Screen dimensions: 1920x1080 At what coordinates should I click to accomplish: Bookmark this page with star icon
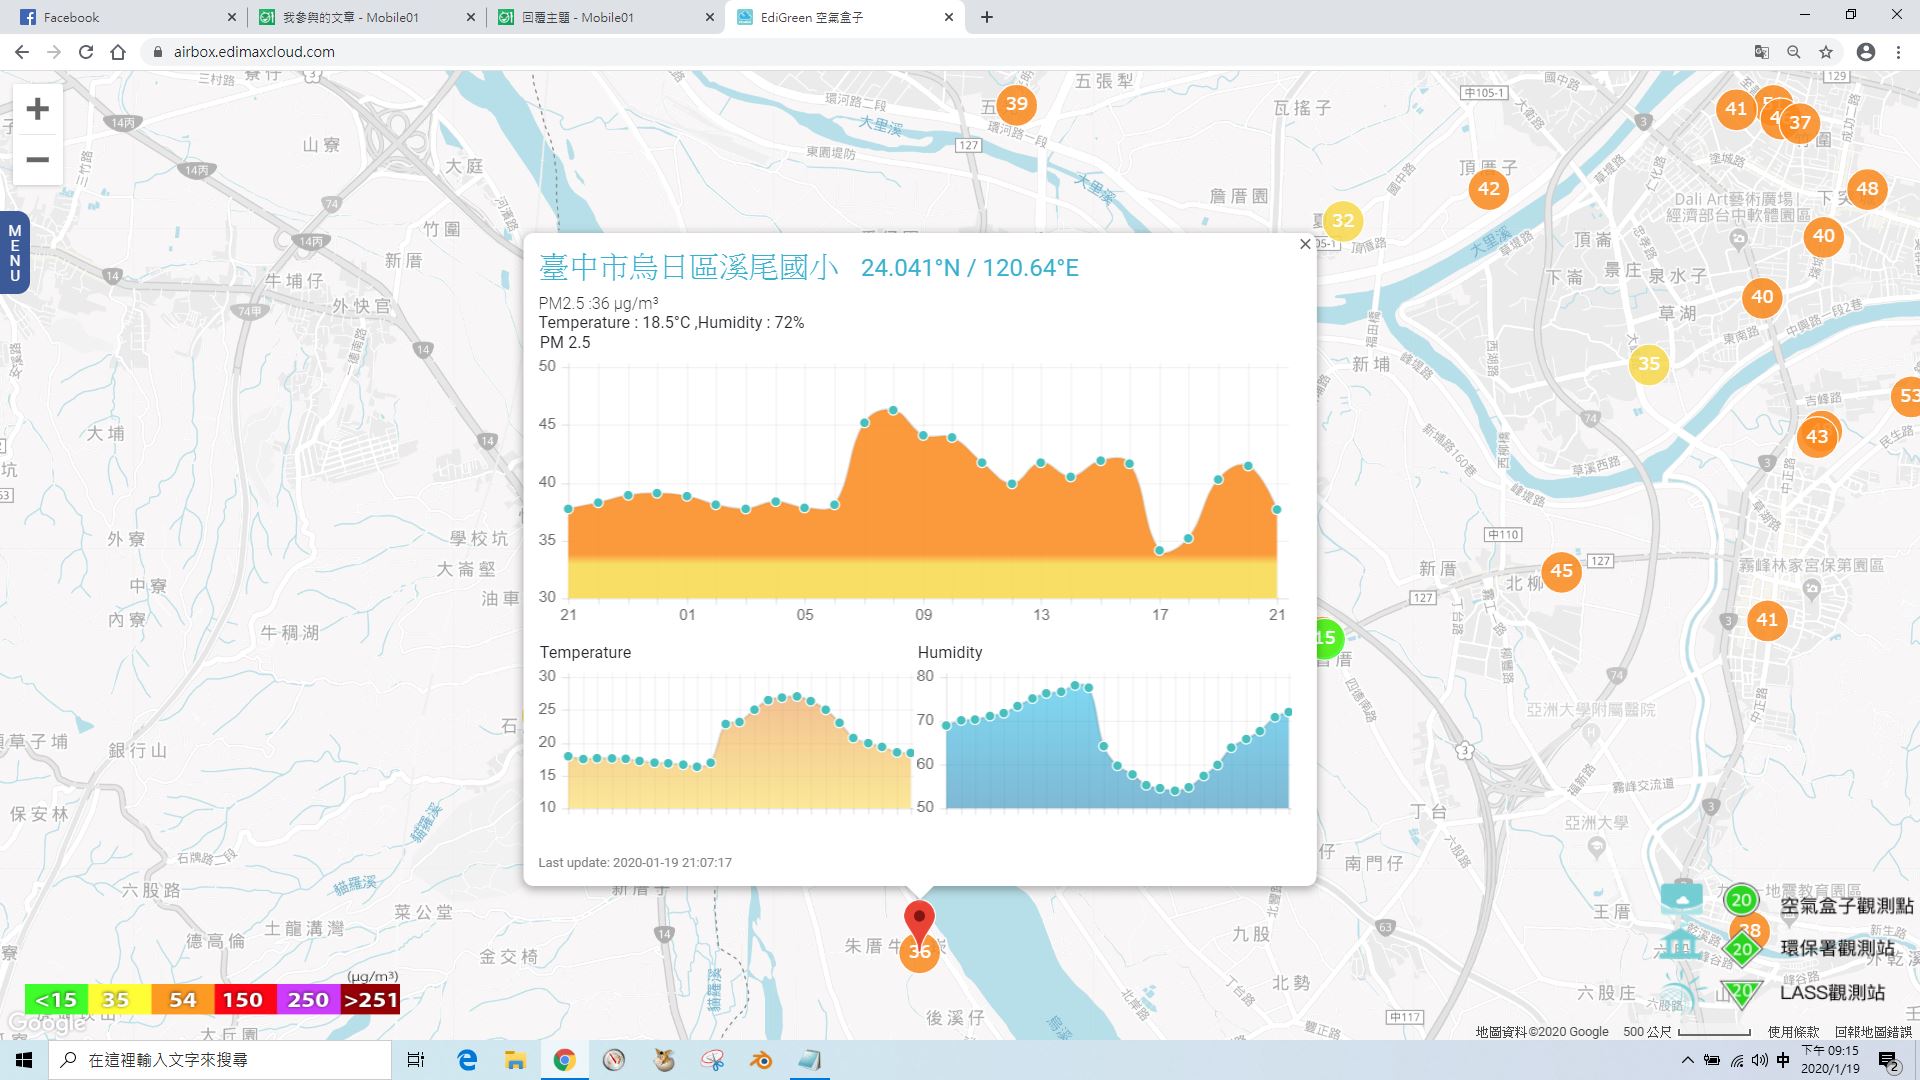[x=1826, y=52]
